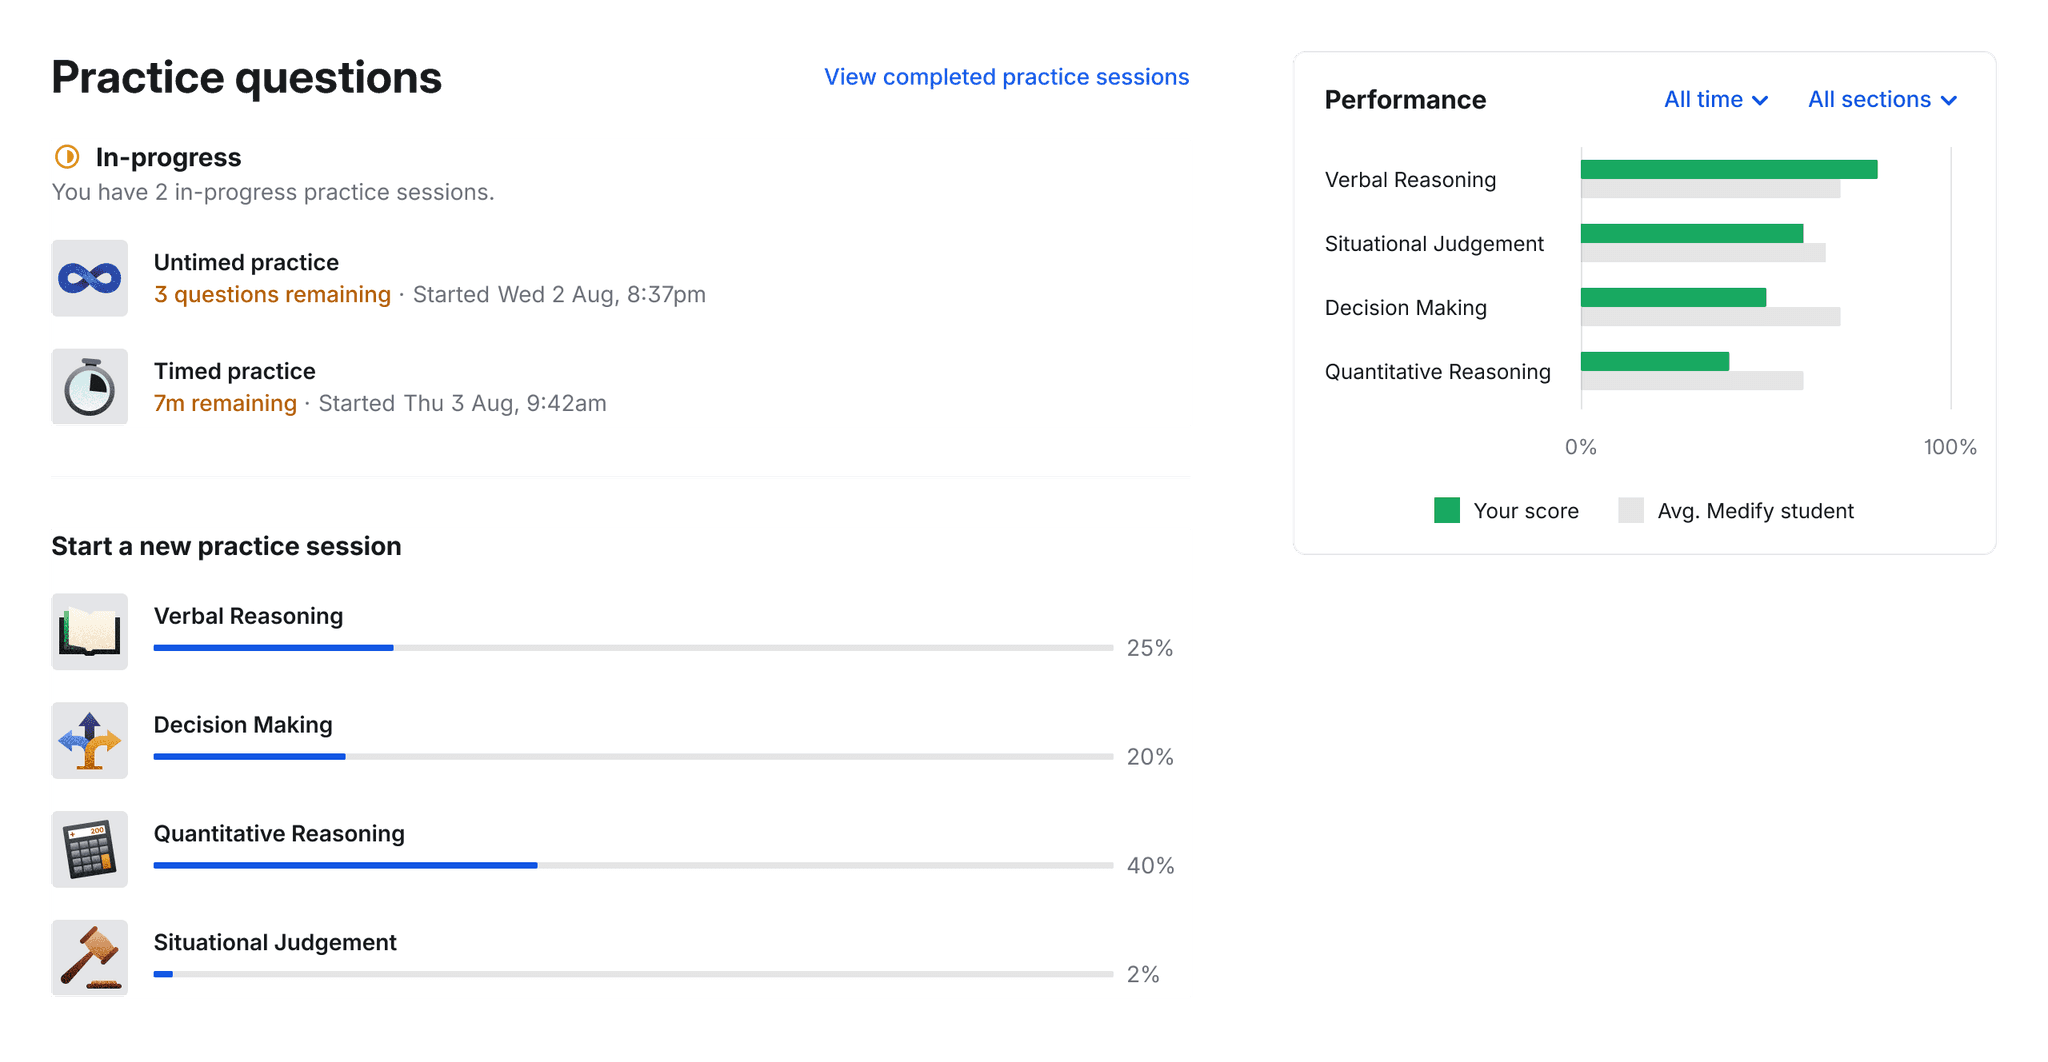Click the green Quantitative Reasoning score bar
2048x1062 pixels.
click(1654, 362)
